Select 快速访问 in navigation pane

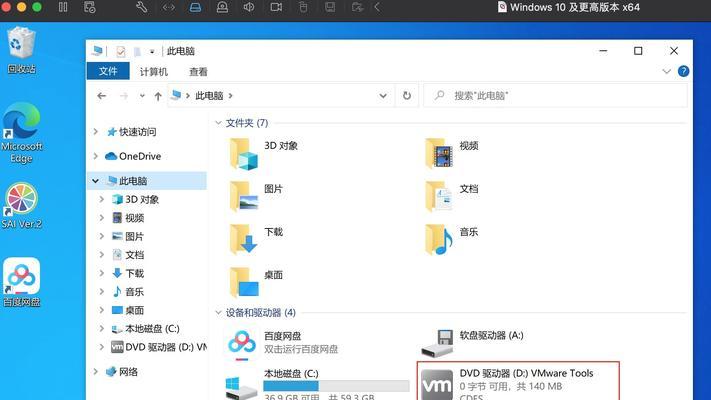point(131,132)
